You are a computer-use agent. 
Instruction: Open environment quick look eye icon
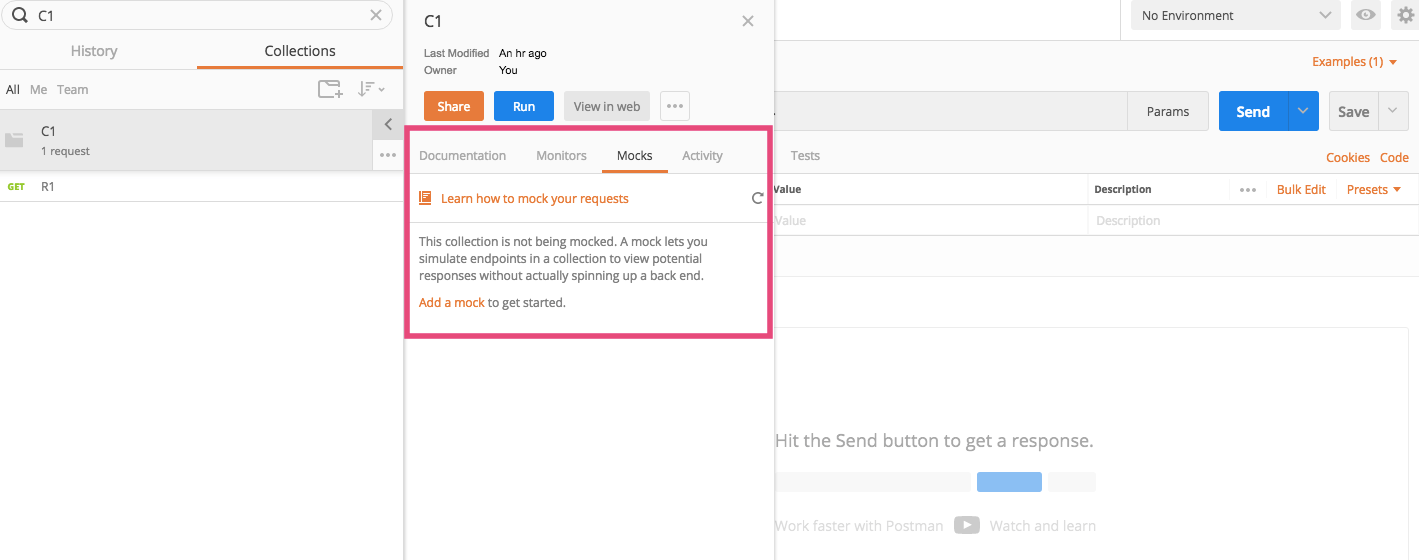pos(1364,15)
